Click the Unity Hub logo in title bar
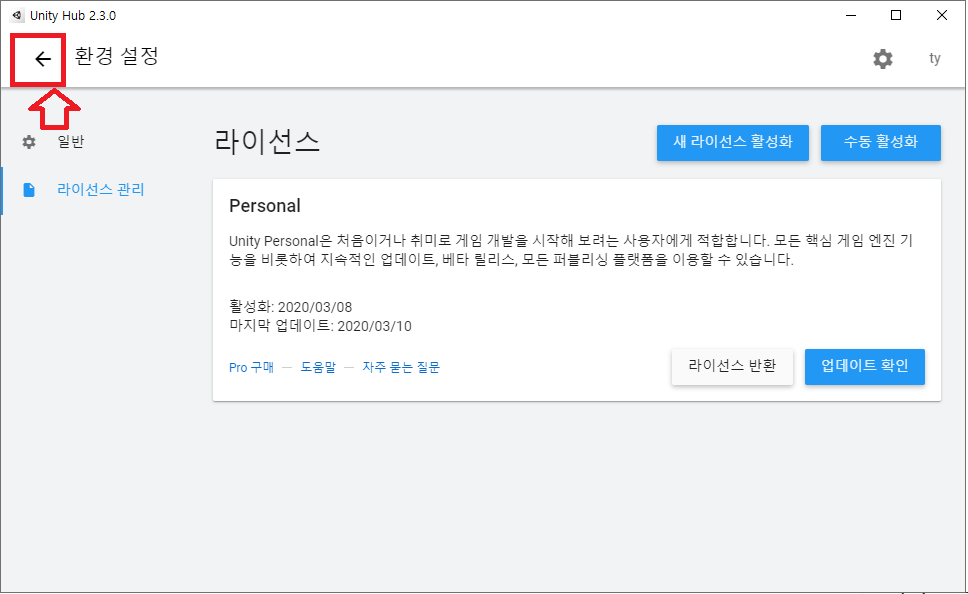 pyautogui.click(x=17, y=15)
